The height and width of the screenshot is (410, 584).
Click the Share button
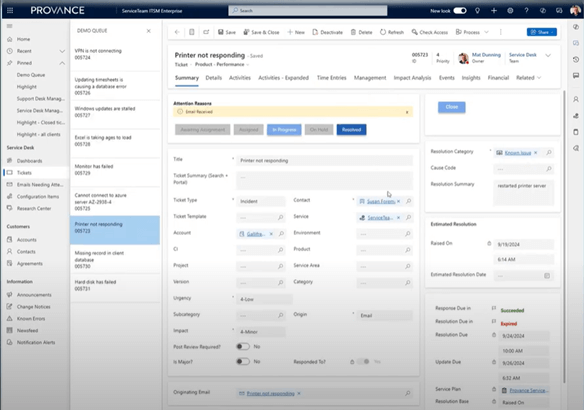click(x=542, y=32)
